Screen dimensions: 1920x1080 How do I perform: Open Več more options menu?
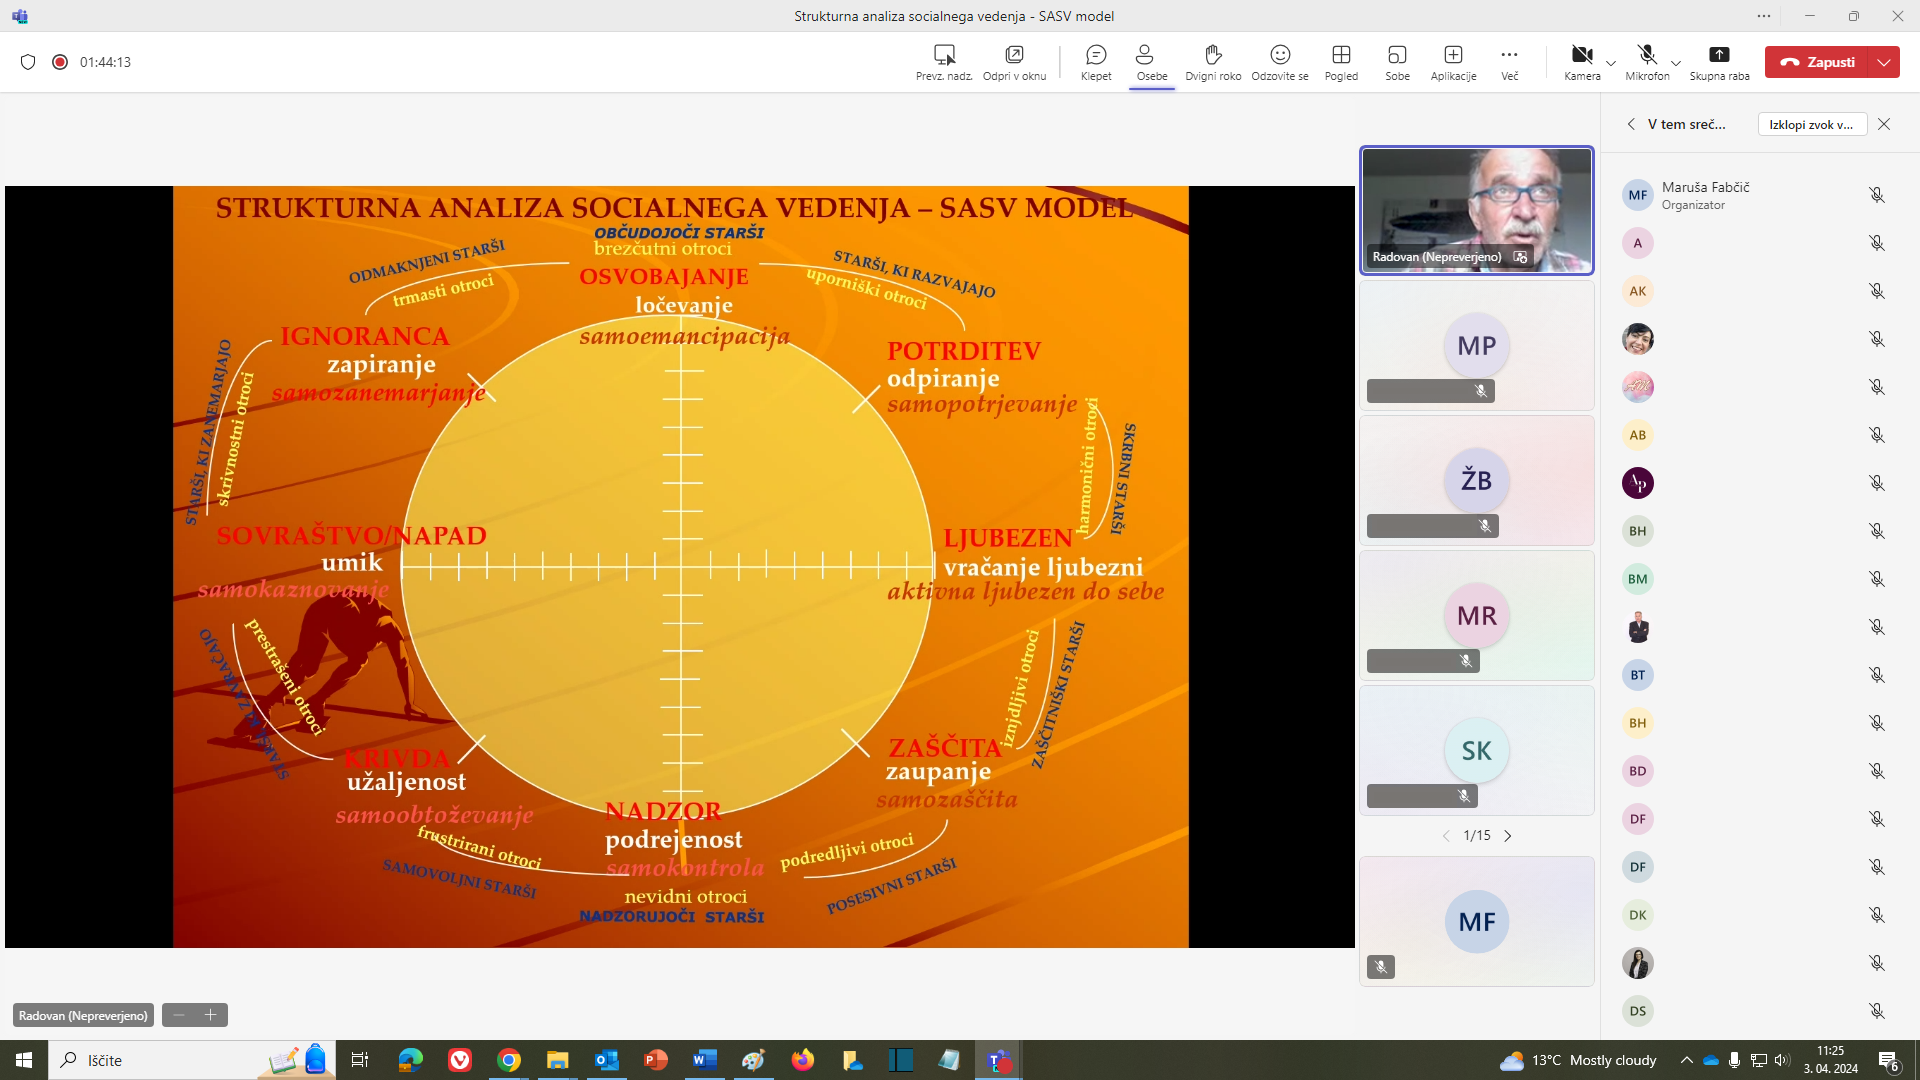click(x=1509, y=61)
